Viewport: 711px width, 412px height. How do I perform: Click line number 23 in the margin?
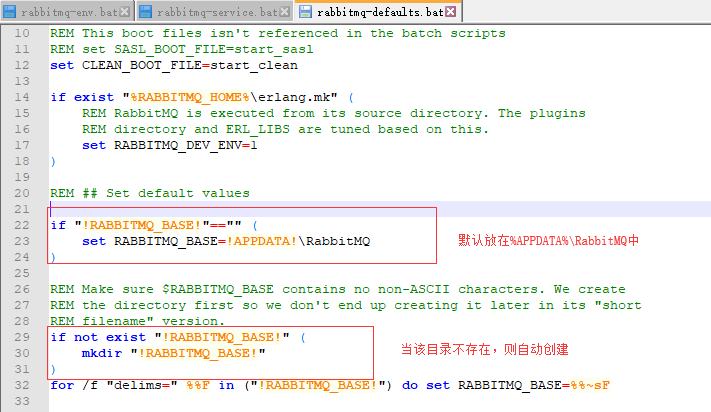point(22,242)
